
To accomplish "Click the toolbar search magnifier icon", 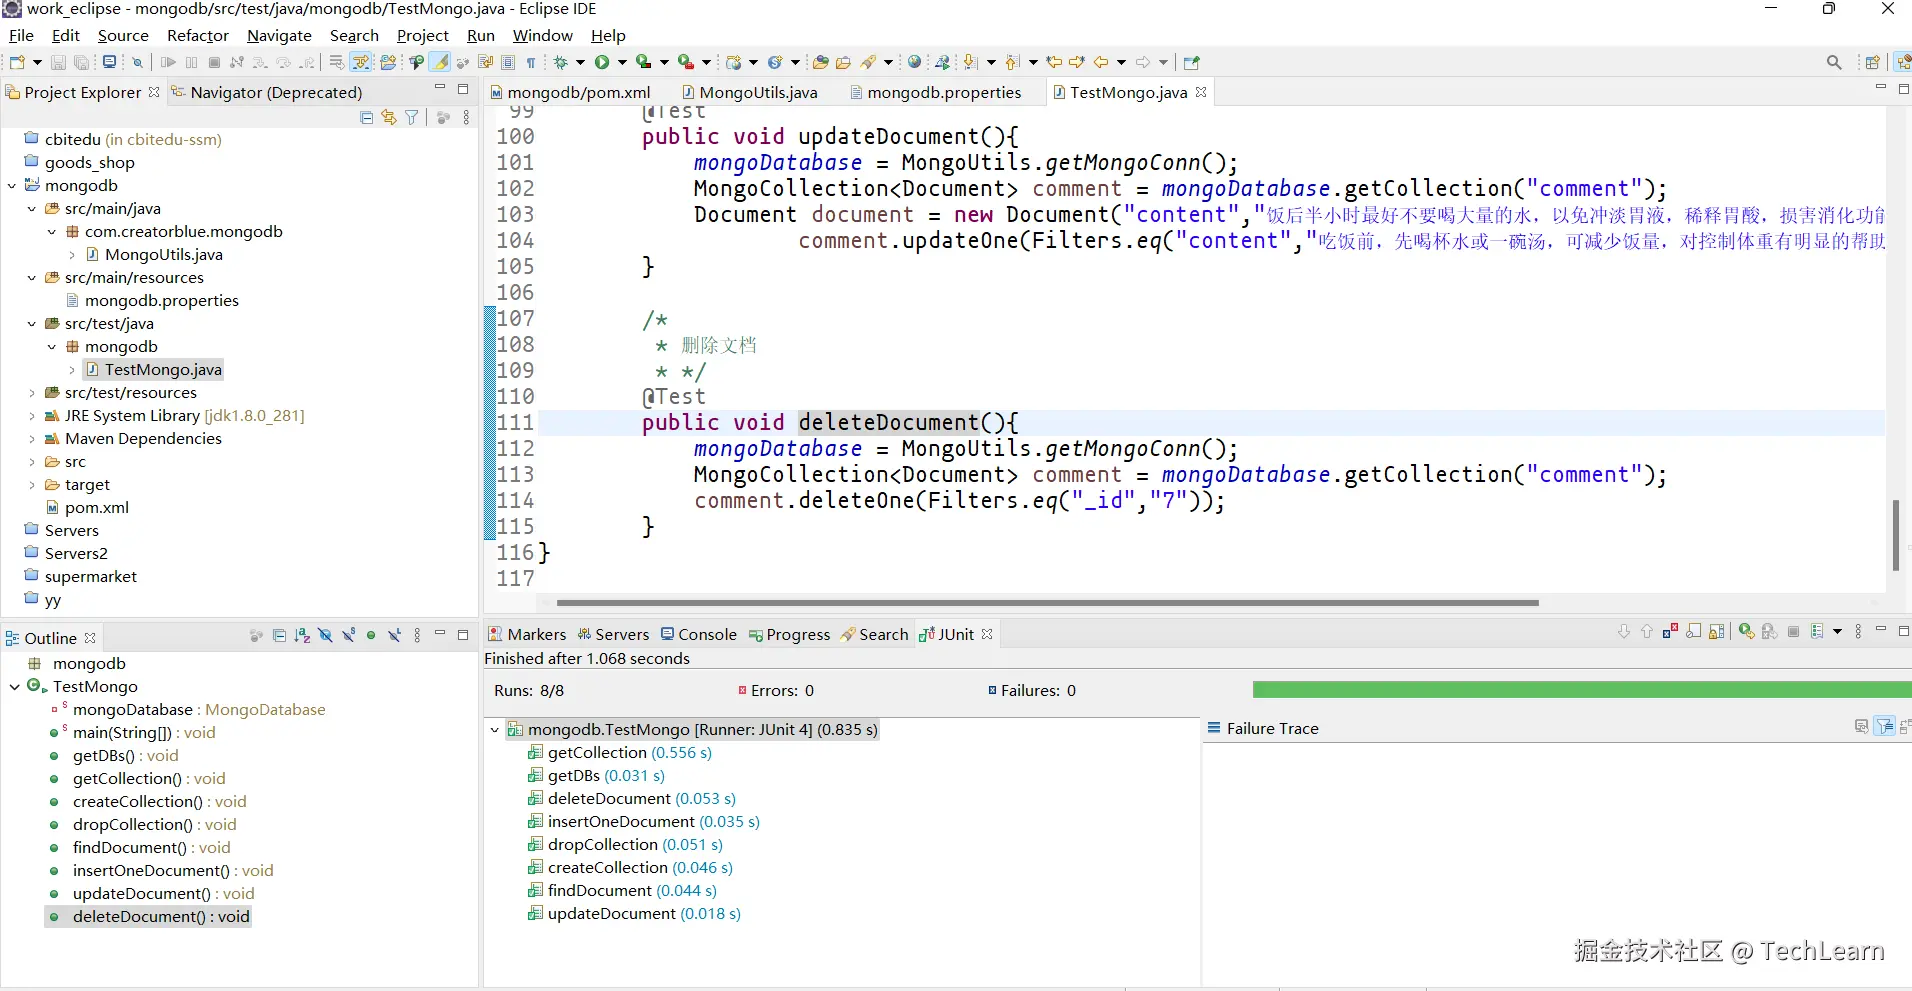I will (x=1833, y=62).
